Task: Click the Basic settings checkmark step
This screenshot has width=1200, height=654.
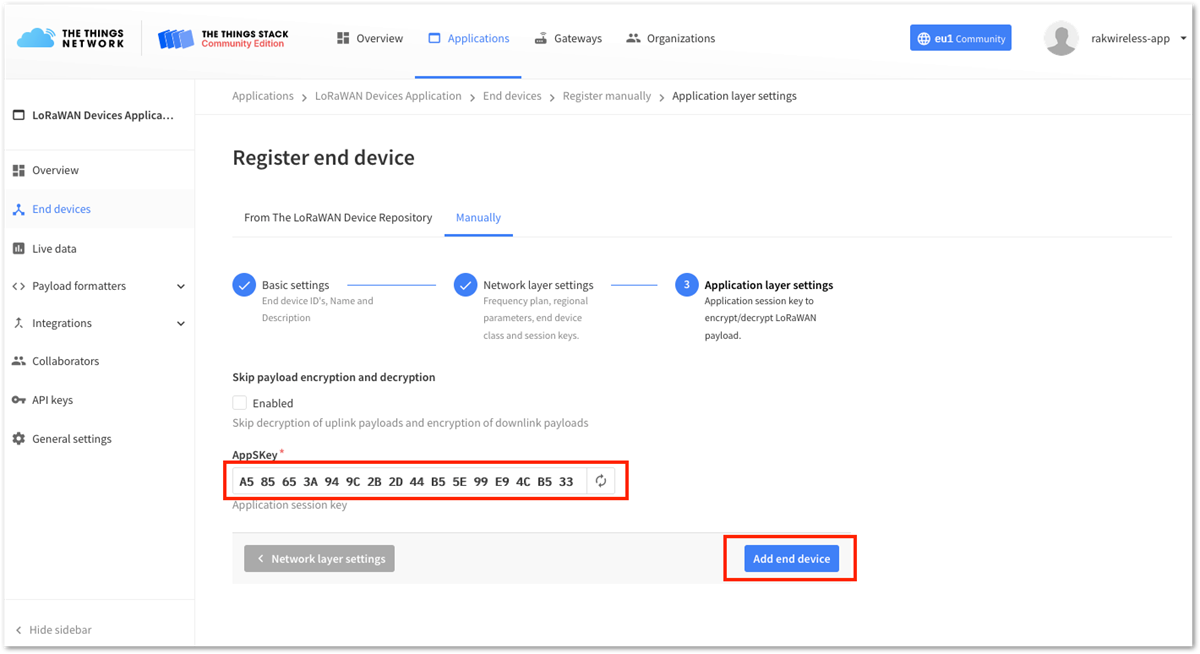Action: tap(244, 285)
